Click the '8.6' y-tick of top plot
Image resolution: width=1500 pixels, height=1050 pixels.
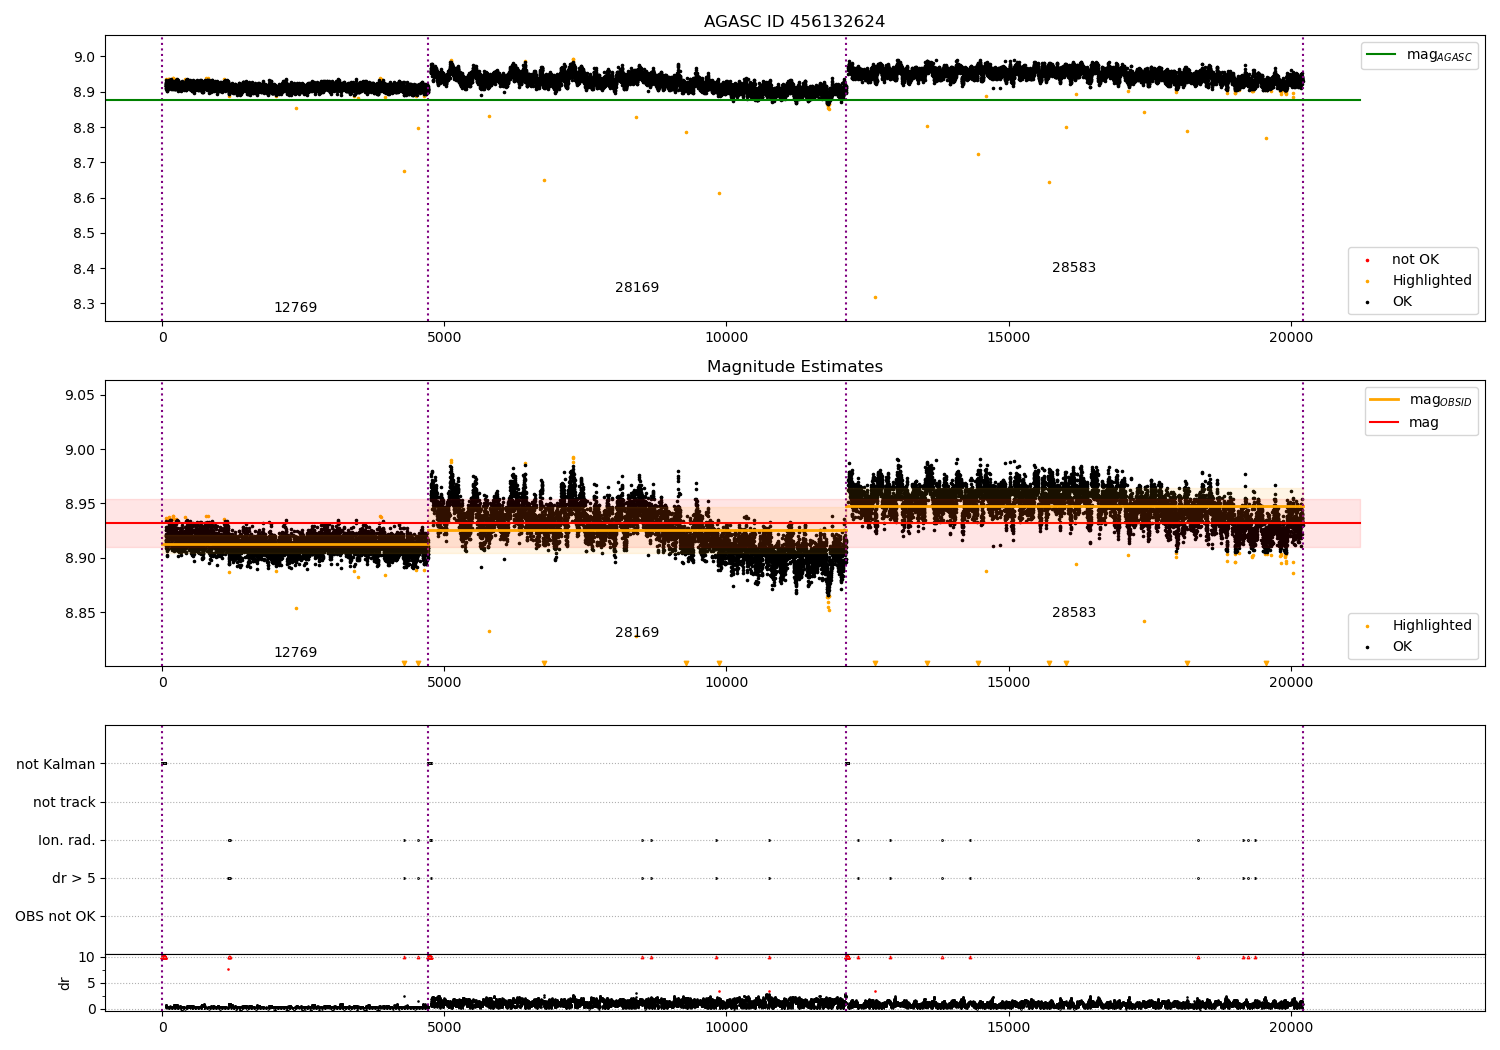(83, 198)
